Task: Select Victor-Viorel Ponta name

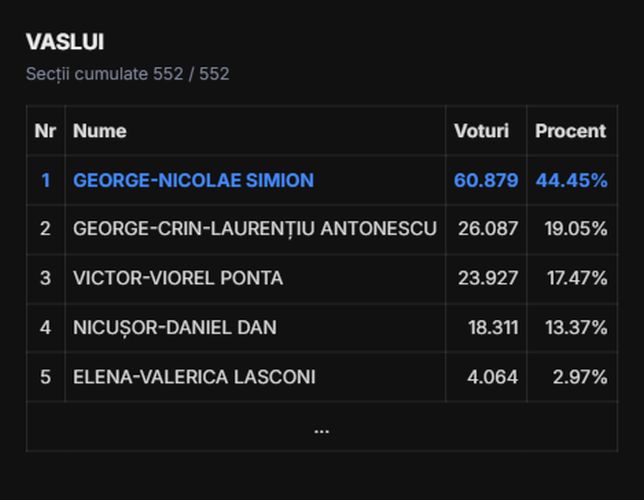Action: click(x=178, y=278)
